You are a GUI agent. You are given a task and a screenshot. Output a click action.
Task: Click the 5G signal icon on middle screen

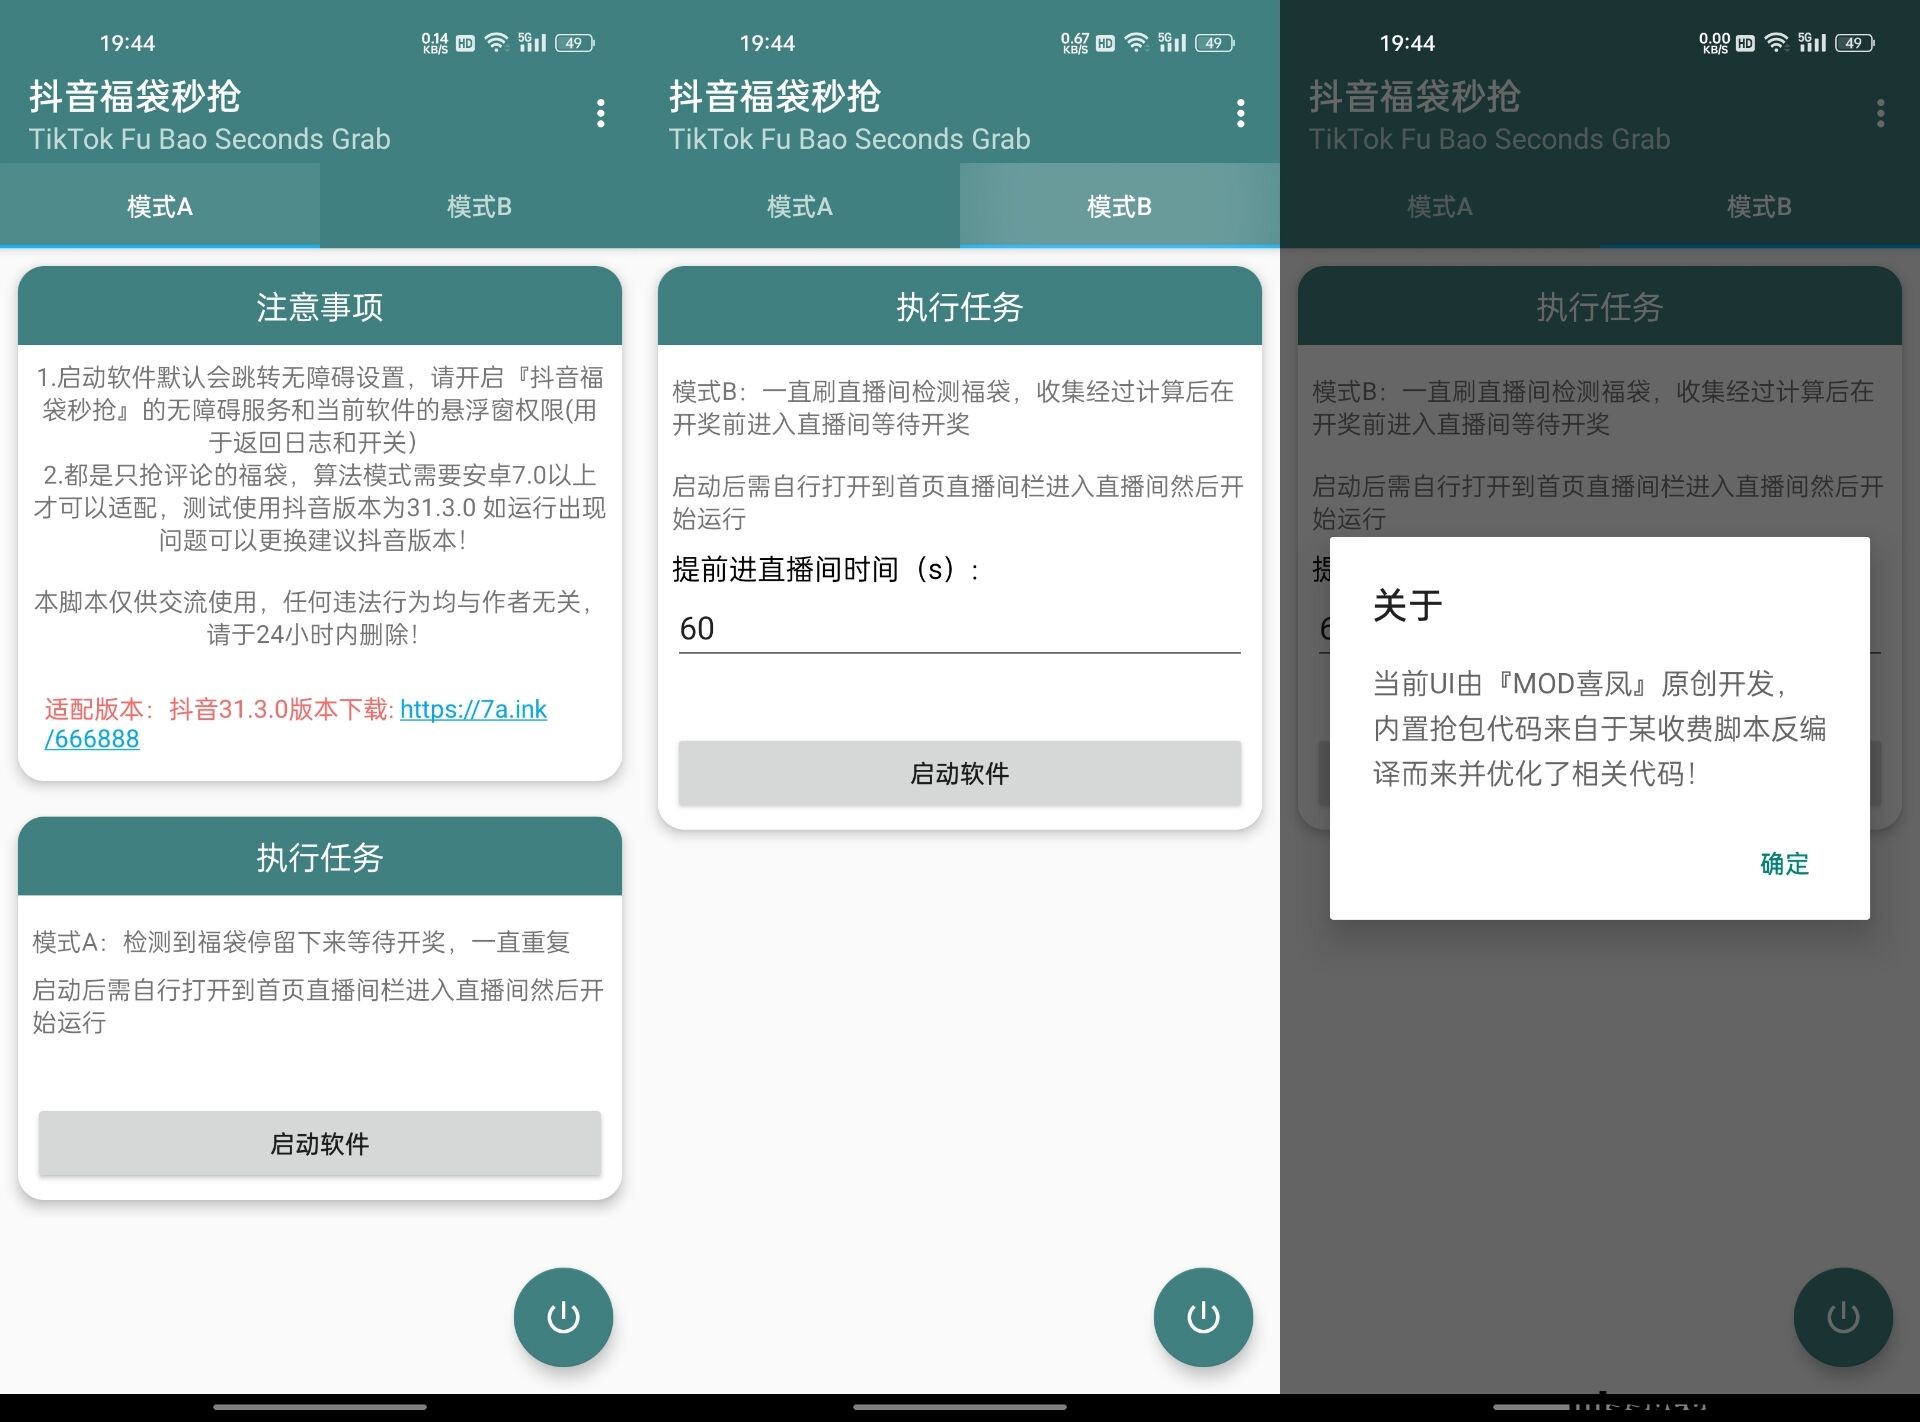[x=1172, y=42]
